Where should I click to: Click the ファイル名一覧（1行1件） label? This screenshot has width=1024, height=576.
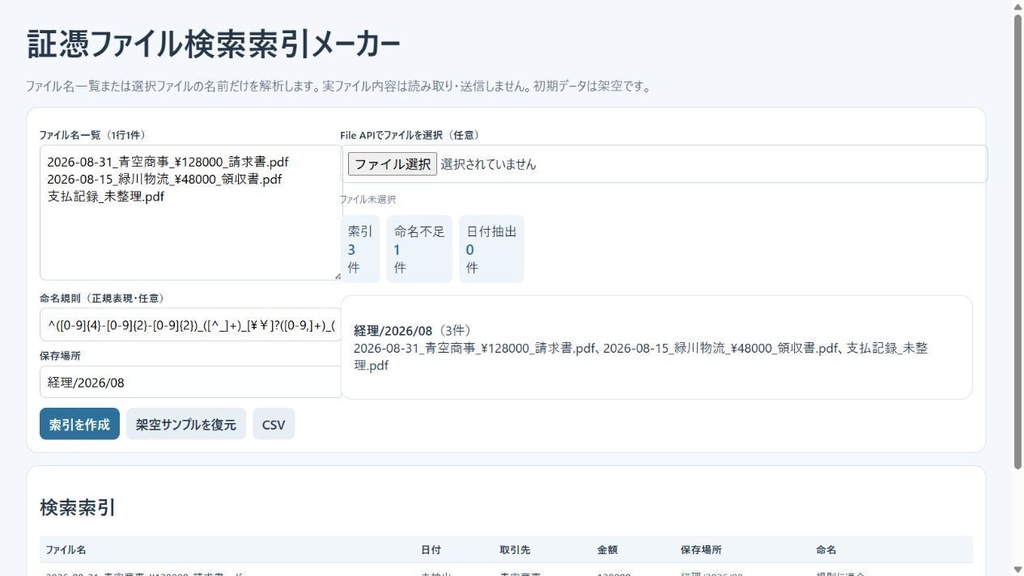point(92,135)
